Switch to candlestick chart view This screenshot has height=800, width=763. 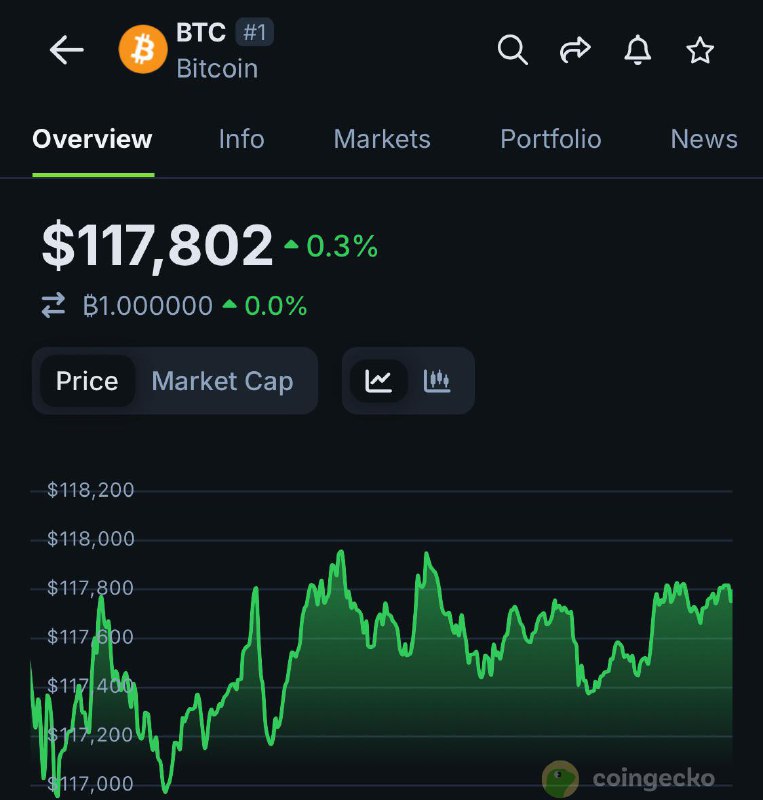pyautogui.click(x=437, y=381)
